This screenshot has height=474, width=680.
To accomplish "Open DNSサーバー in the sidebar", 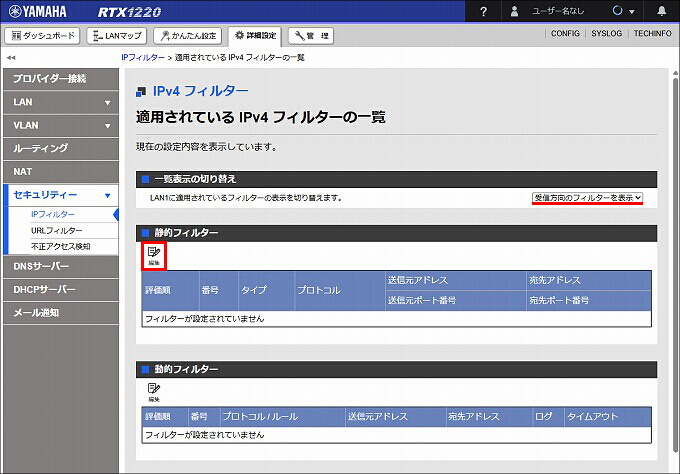I will coord(61,266).
